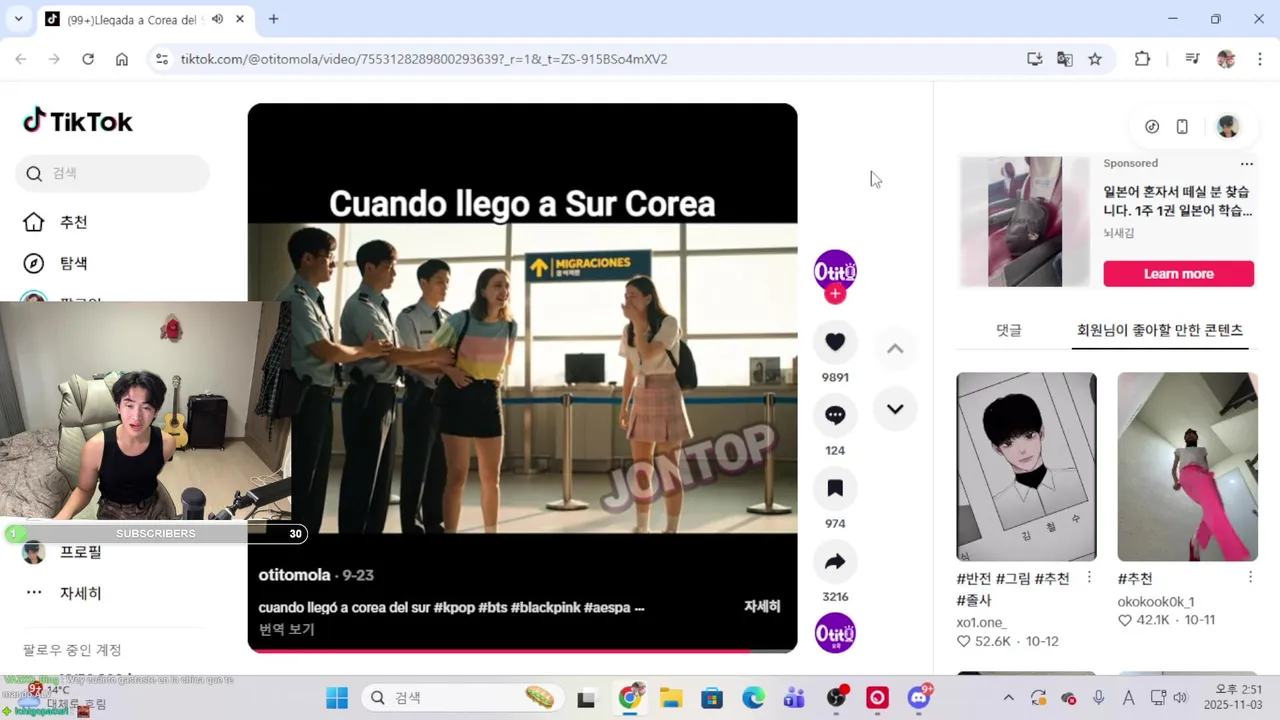Expand video description with 자세히
Image resolution: width=1280 pixels, height=720 pixels.
tap(762, 606)
